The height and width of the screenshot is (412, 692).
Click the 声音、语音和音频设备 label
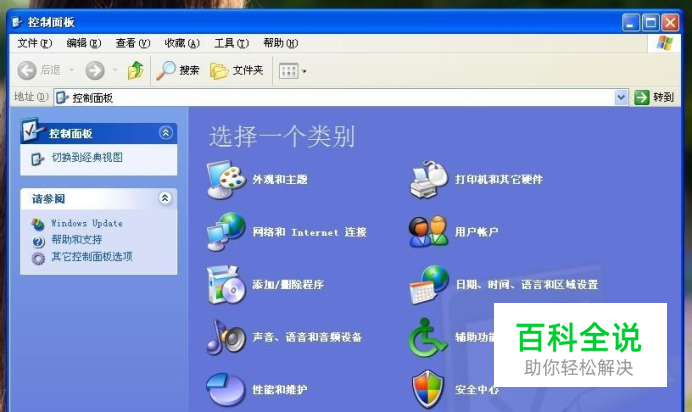307,337
